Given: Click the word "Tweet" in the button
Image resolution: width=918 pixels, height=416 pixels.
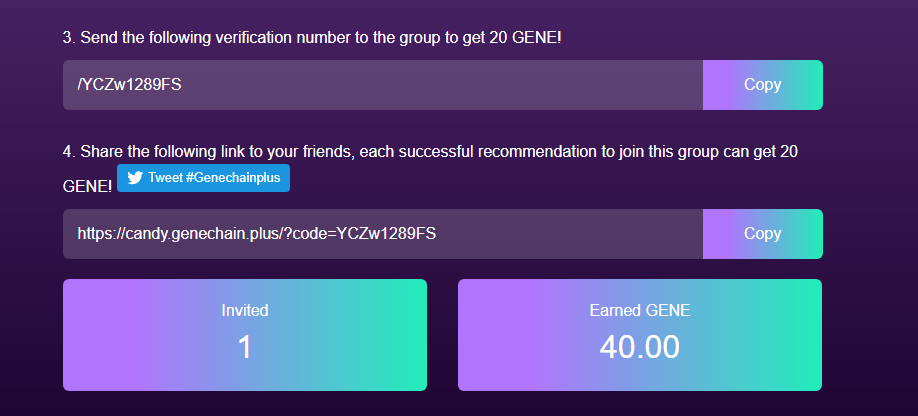Looking at the screenshot, I should pyautogui.click(x=165, y=178).
